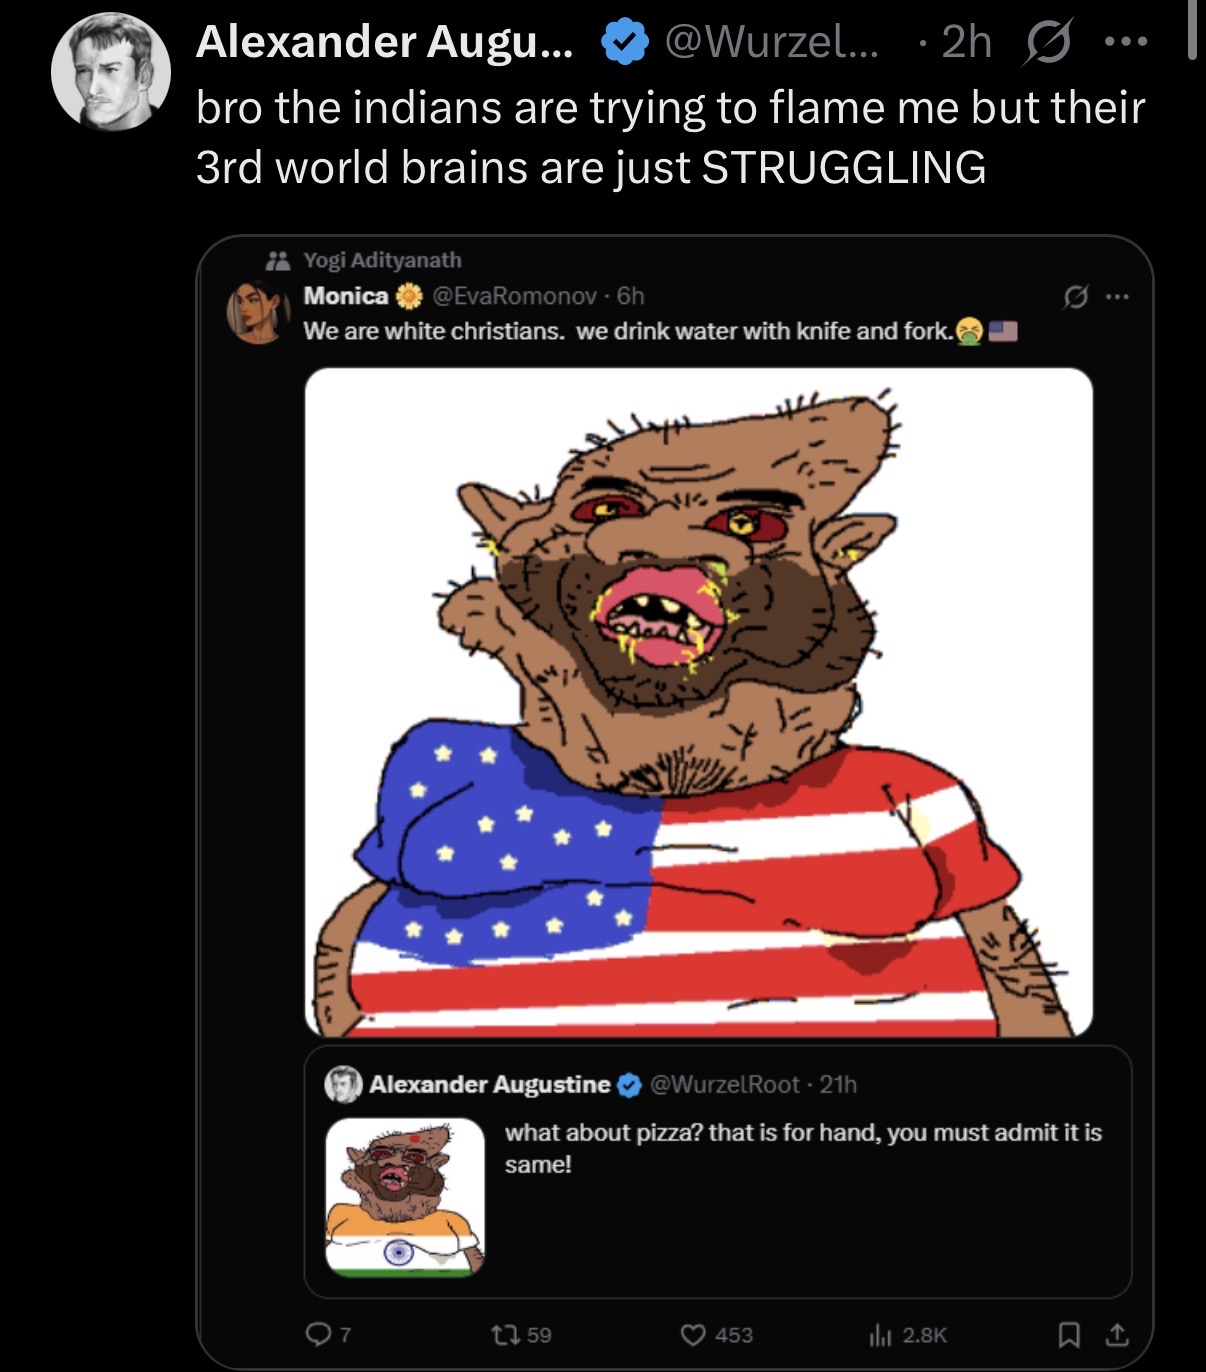
Task: Open the @WurzelRoot handle in nested quote
Action: tap(726, 1084)
